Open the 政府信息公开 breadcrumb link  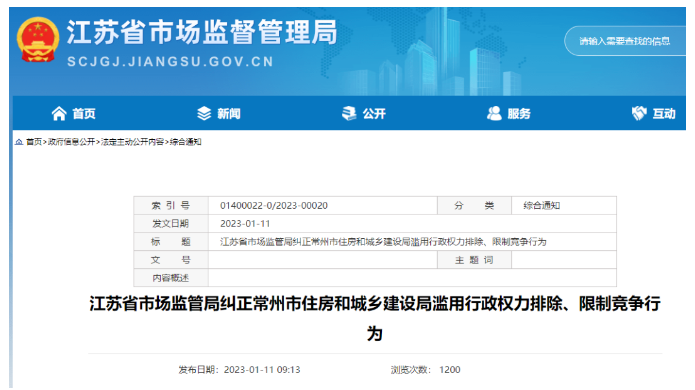tap(71, 142)
